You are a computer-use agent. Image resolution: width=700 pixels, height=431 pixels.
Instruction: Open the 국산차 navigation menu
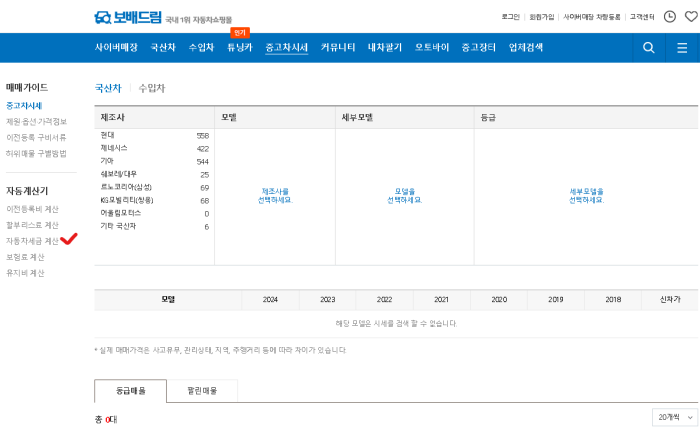pyautogui.click(x=163, y=47)
